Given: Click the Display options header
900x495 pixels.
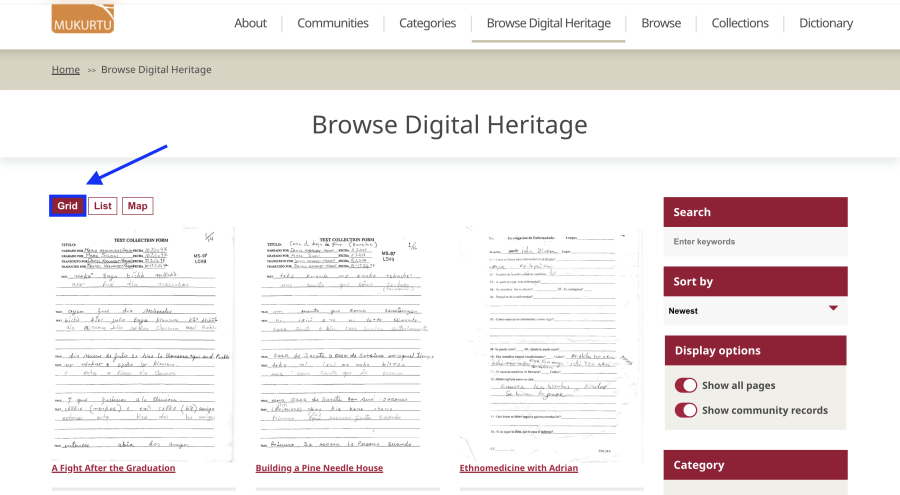Looking at the screenshot, I should 755,350.
